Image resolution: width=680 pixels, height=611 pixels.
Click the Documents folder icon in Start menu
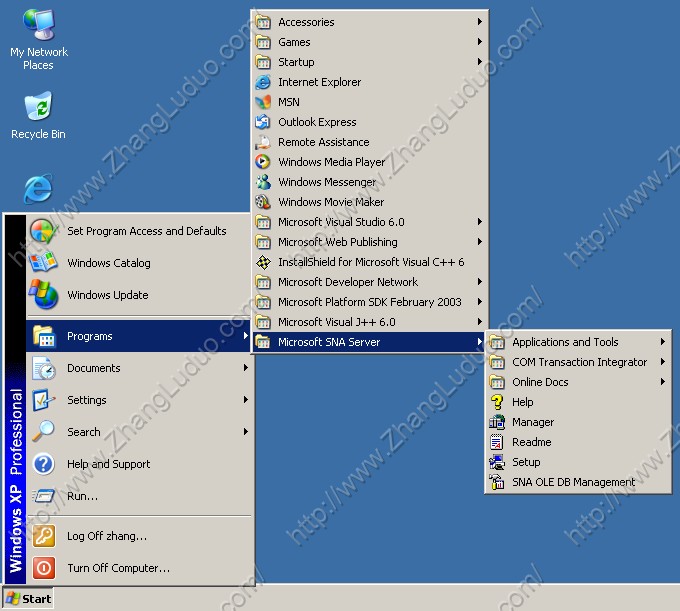pos(43,368)
